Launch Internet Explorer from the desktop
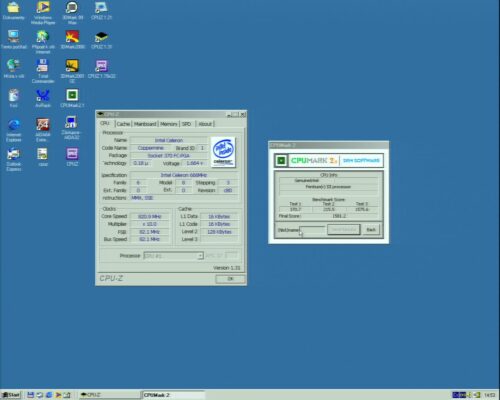This screenshot has width=500, height=400. (14, 130)
